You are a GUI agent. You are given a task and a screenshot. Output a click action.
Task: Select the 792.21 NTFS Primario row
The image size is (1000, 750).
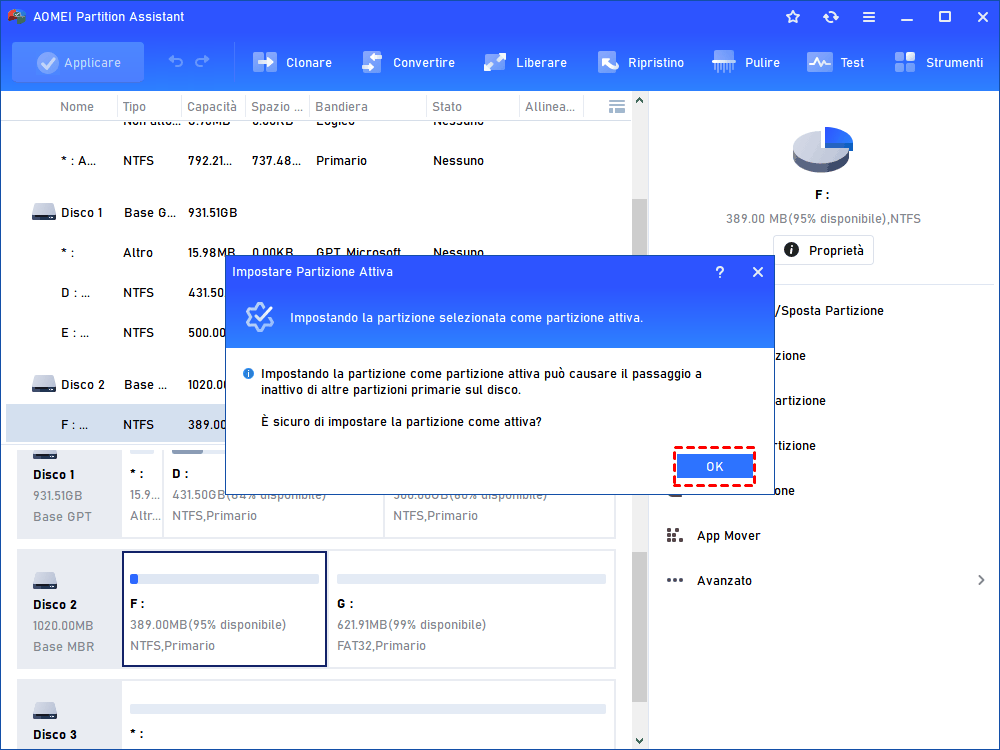[x=317, y=161]
